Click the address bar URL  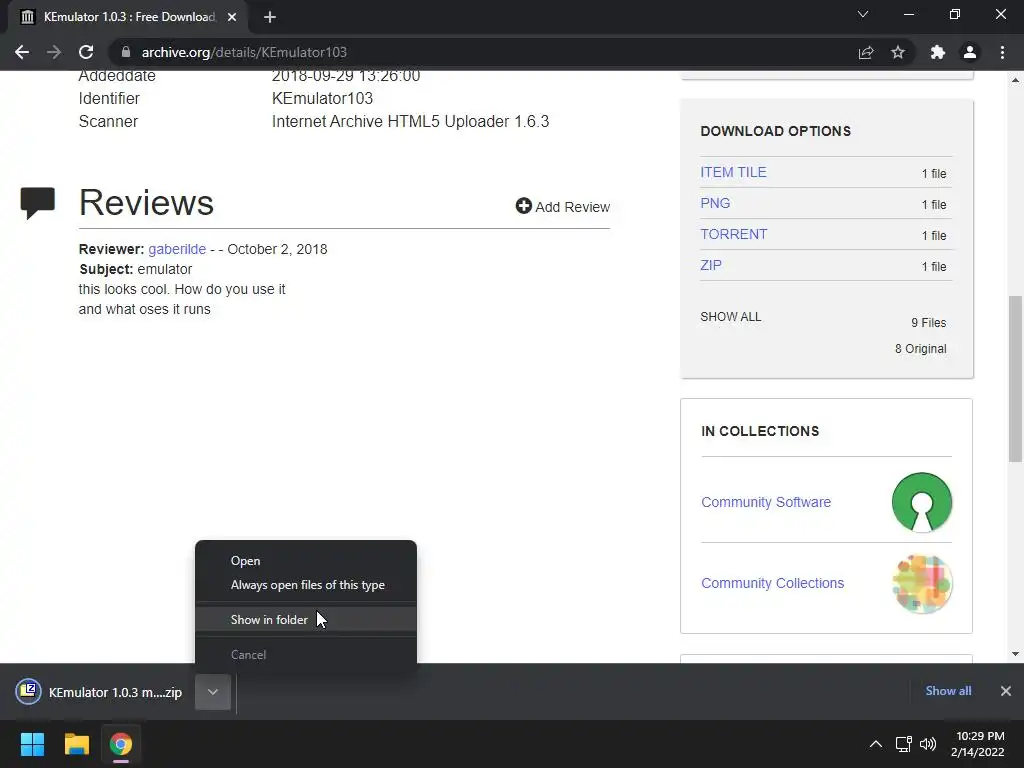coord(244,52)
